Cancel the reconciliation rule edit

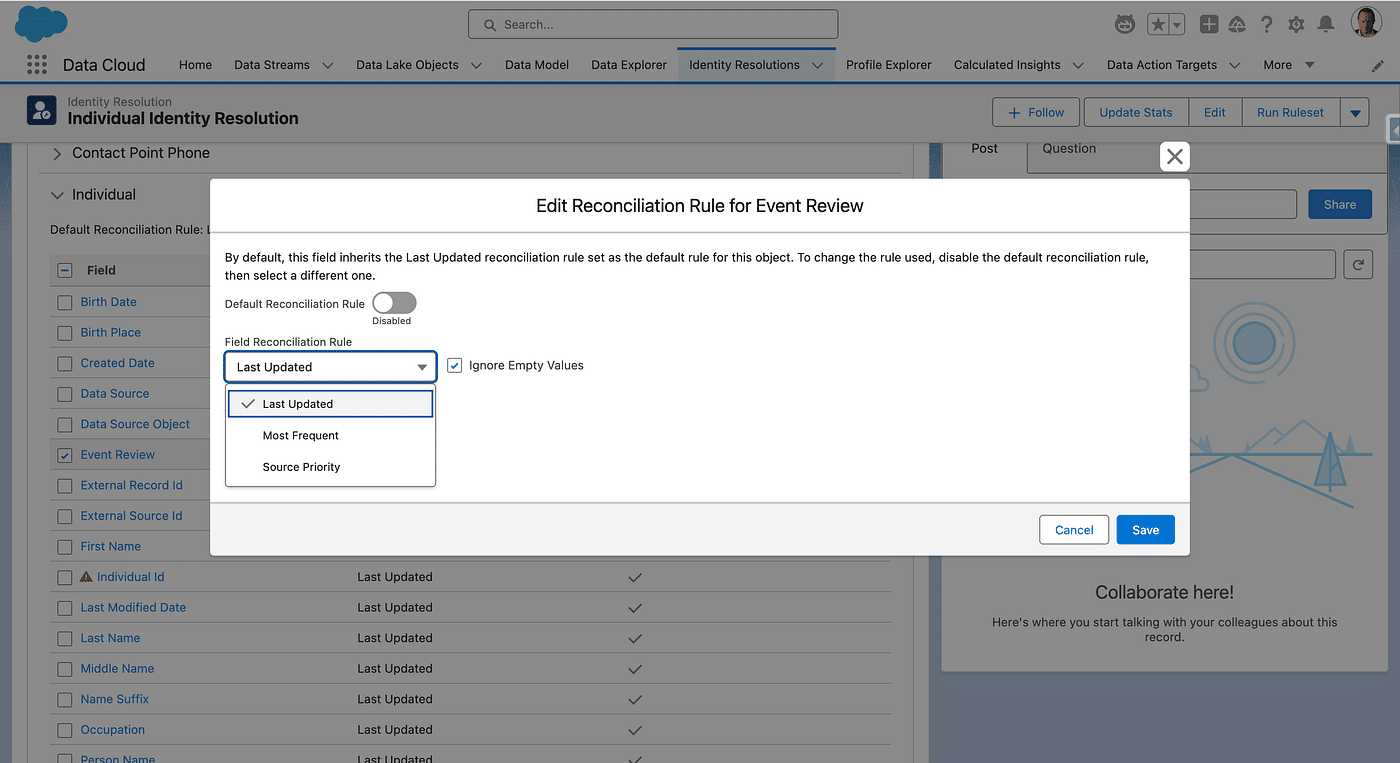click(x=1074, y=530)
